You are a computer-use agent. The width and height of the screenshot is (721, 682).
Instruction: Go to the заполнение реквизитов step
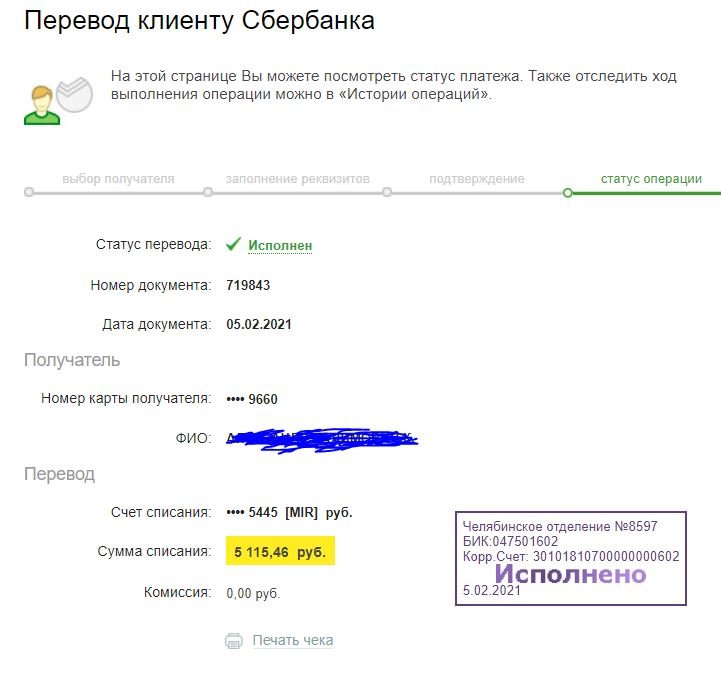point(297,179)
